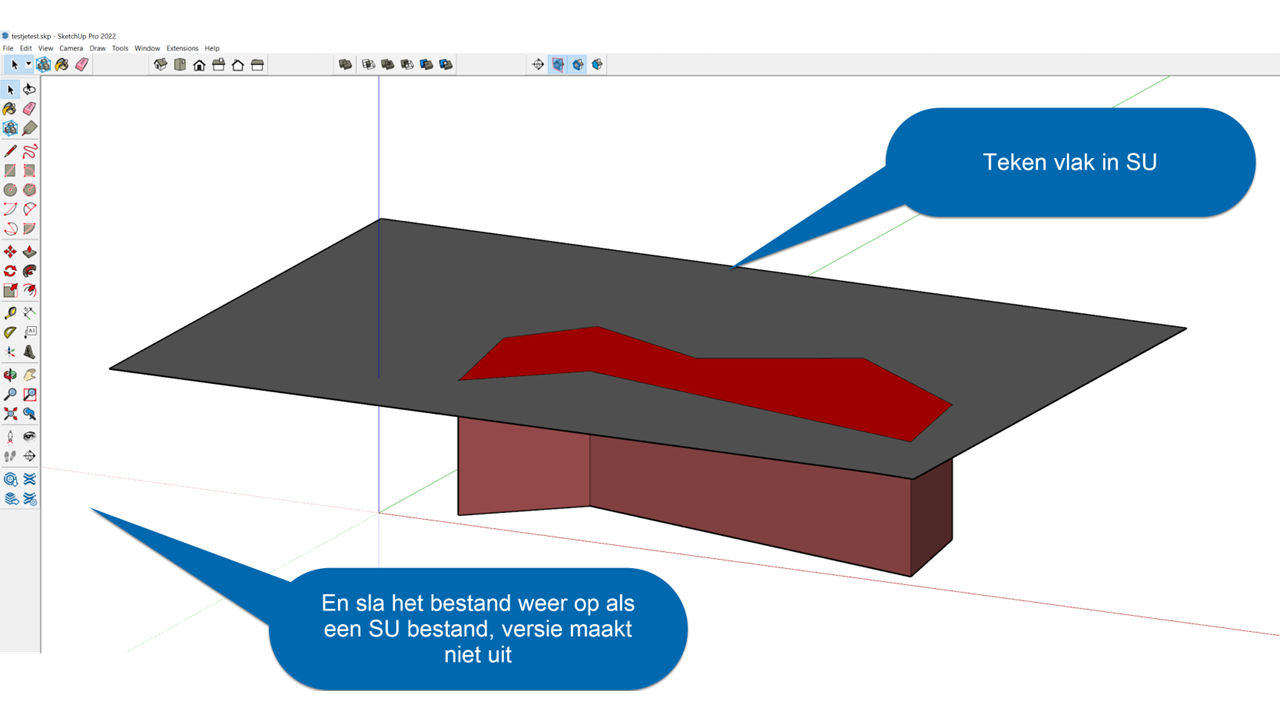This screenshot has width=1280, height=720.
Task: Open the Extensions menu
Action: click(x=182, y=48)
